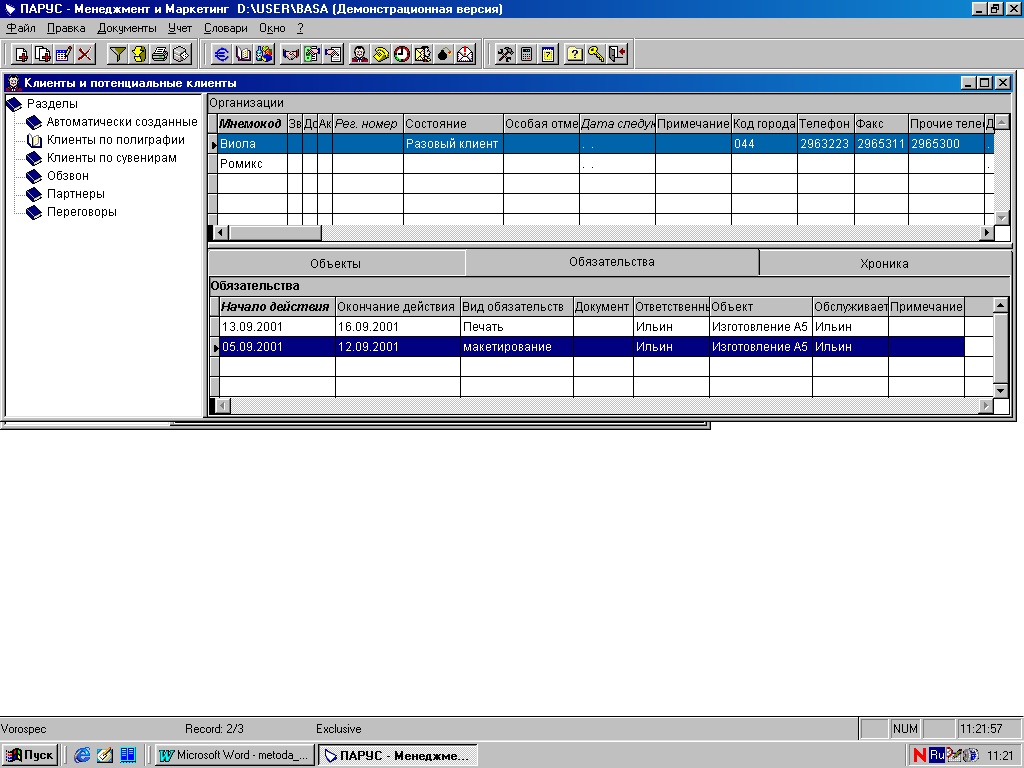Open the Документы menu

[x=127, y=28]
